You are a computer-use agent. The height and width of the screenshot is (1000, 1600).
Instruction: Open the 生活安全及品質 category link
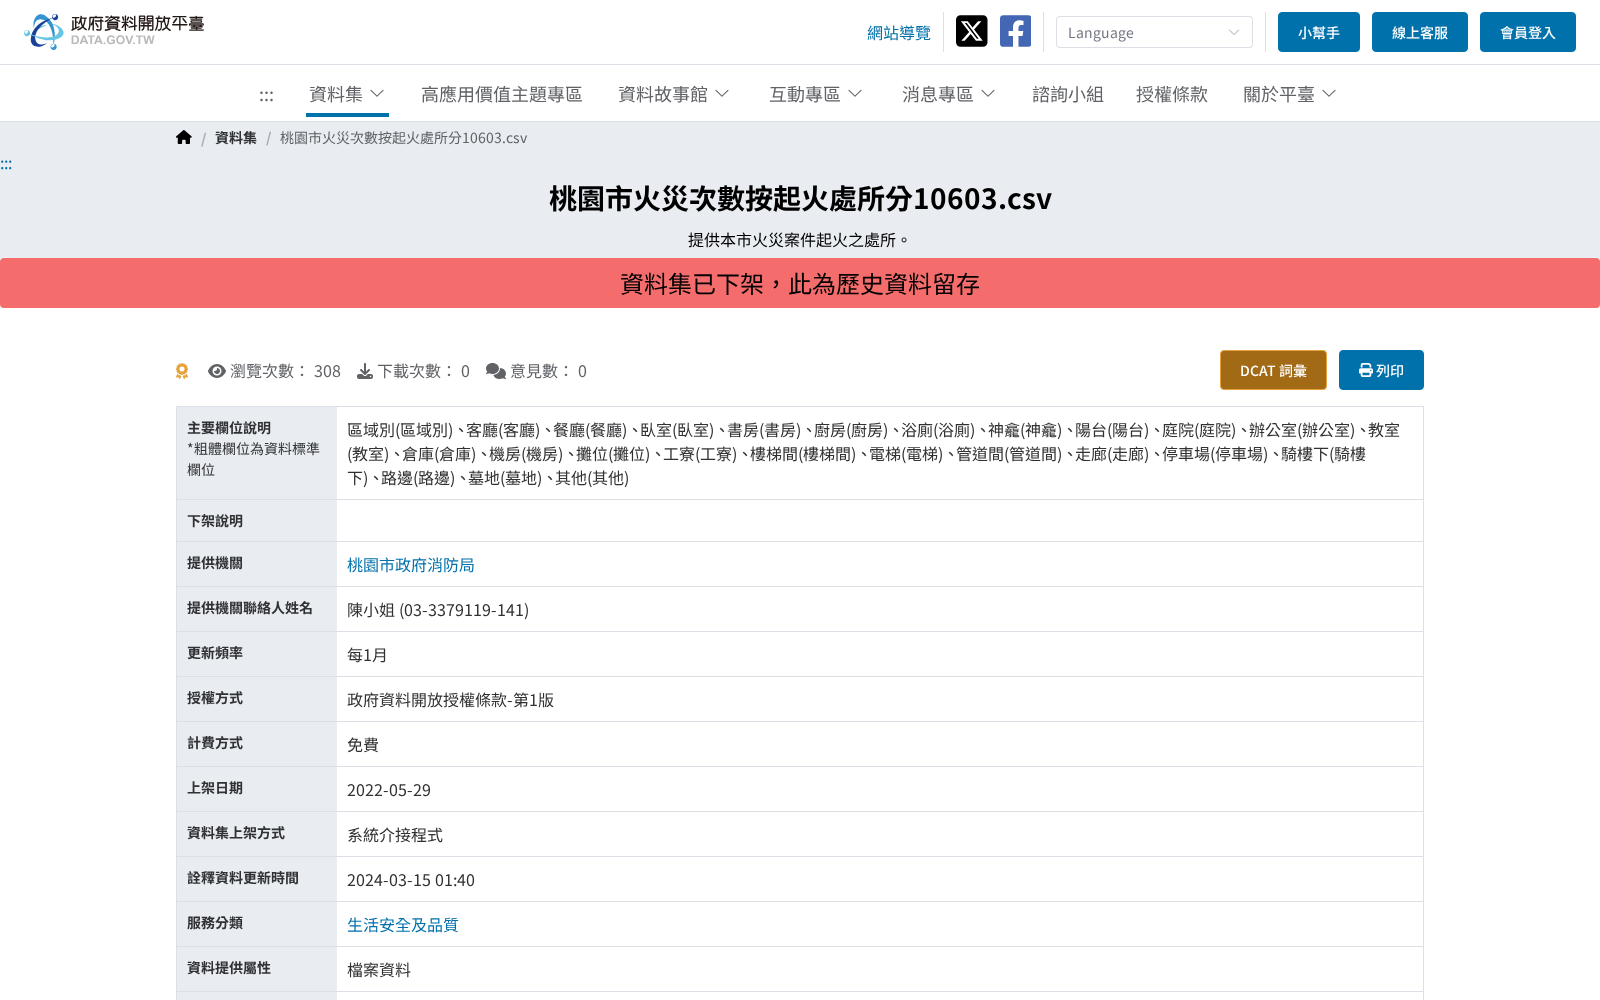pos(403,925)
